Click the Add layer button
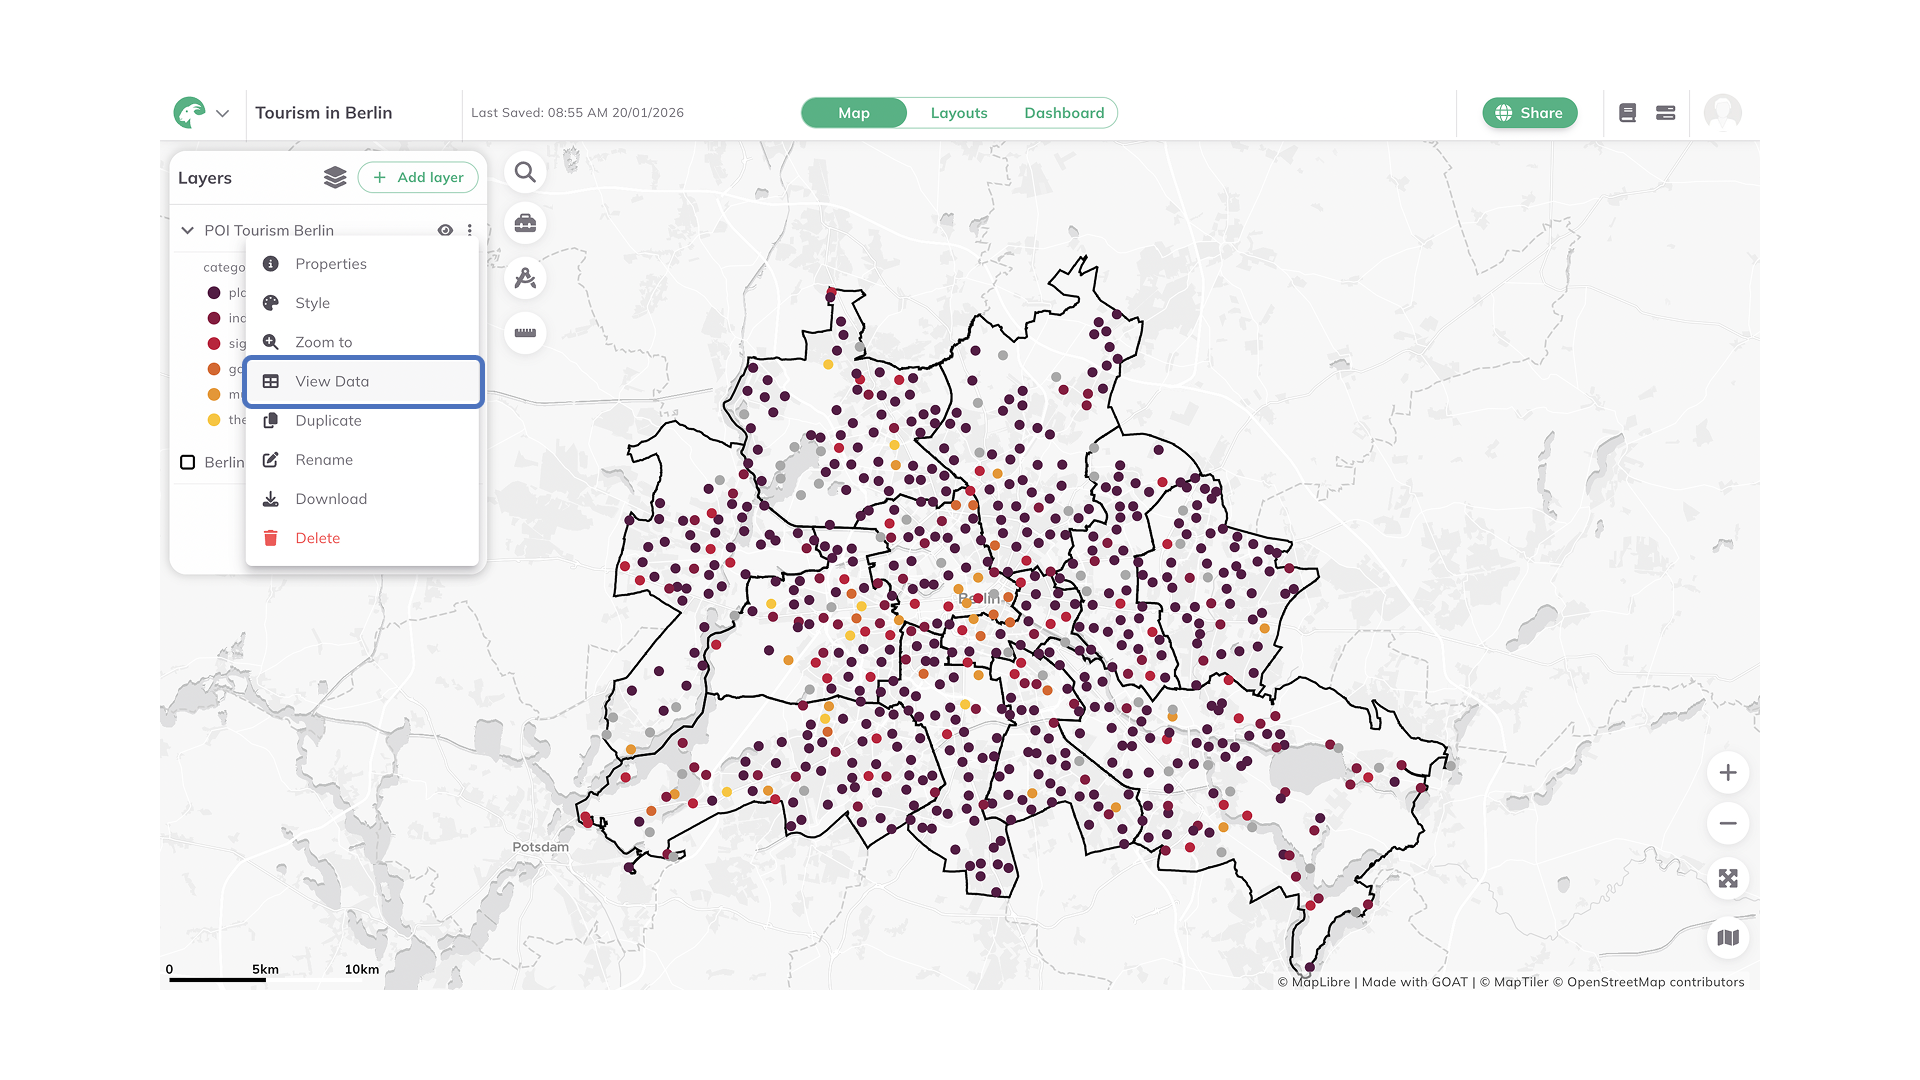1920x1080 pixels. pyautogui.click(x=418, y=177)
